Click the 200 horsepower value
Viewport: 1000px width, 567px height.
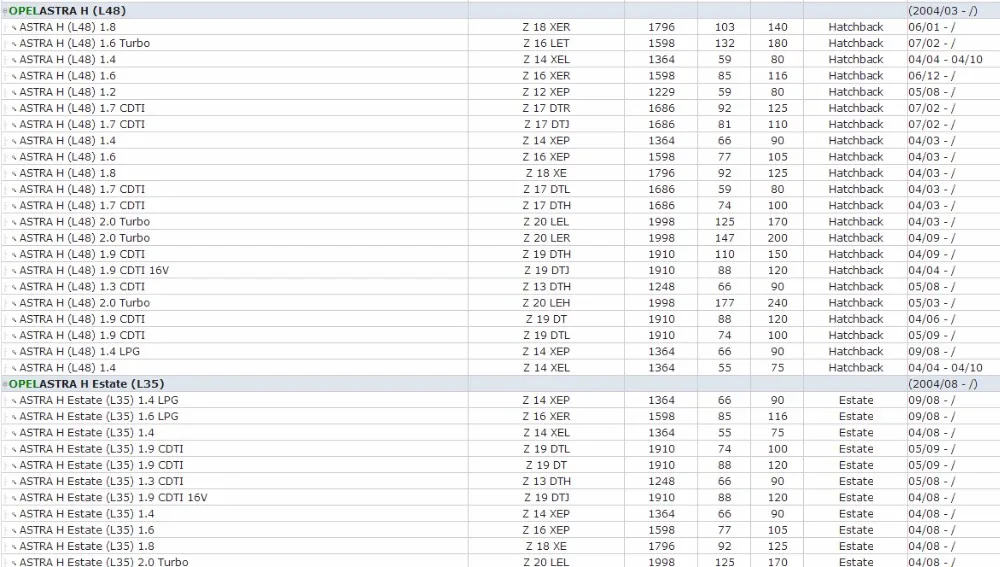pyautogui.click(x=777, y=238)
